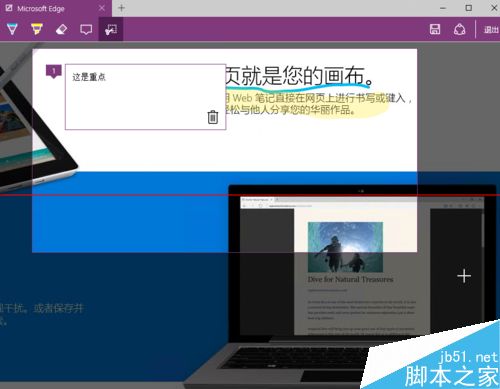Click the heading text 页就是您的画布
The image size is (500, 389).
[299, 76]
